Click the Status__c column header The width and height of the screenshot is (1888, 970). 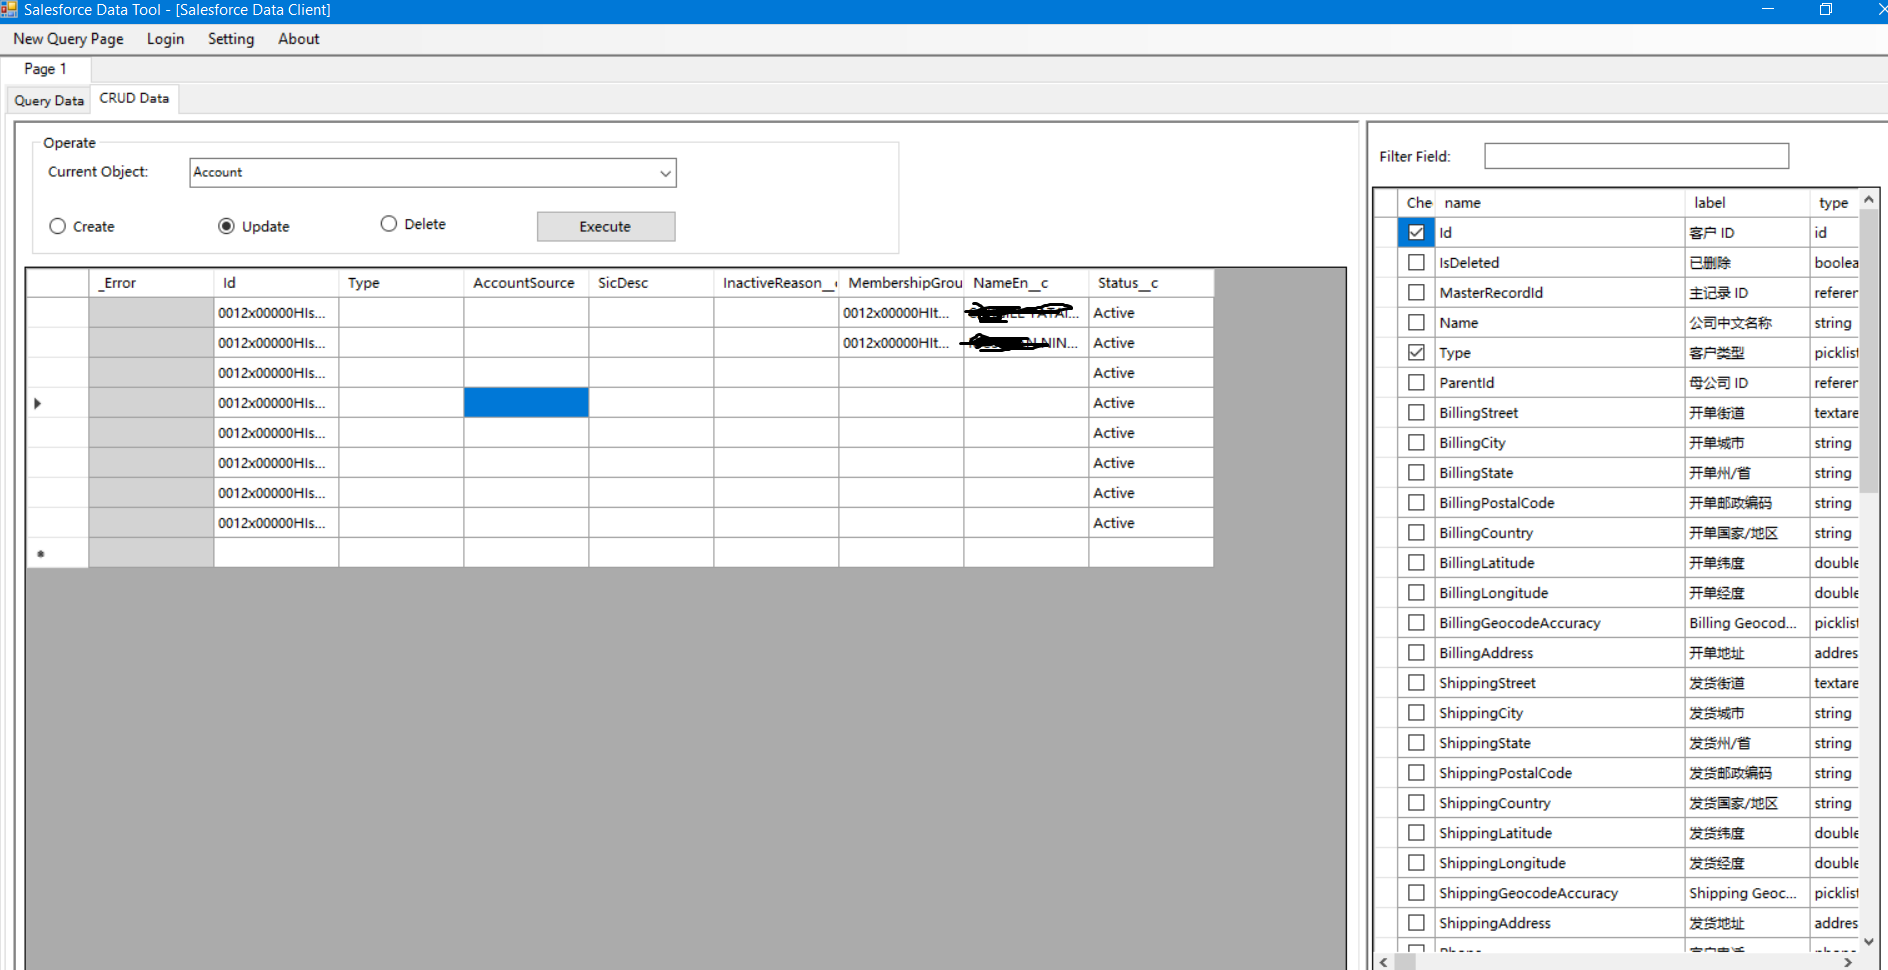point(1128,283)
